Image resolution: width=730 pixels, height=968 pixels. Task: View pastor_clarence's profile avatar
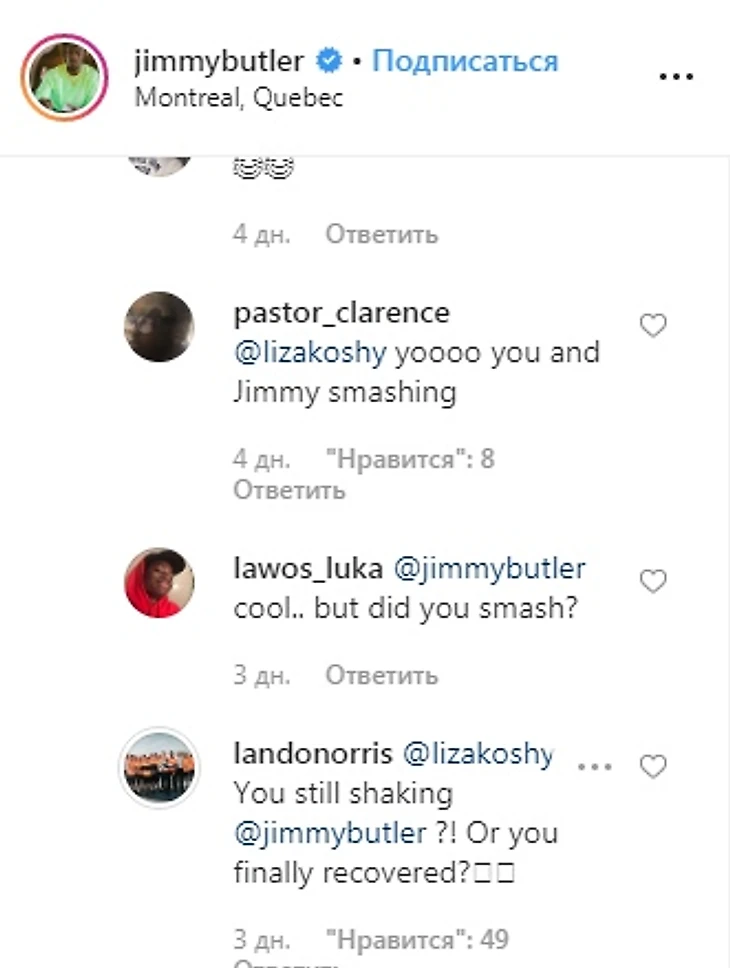coord(158,326)
